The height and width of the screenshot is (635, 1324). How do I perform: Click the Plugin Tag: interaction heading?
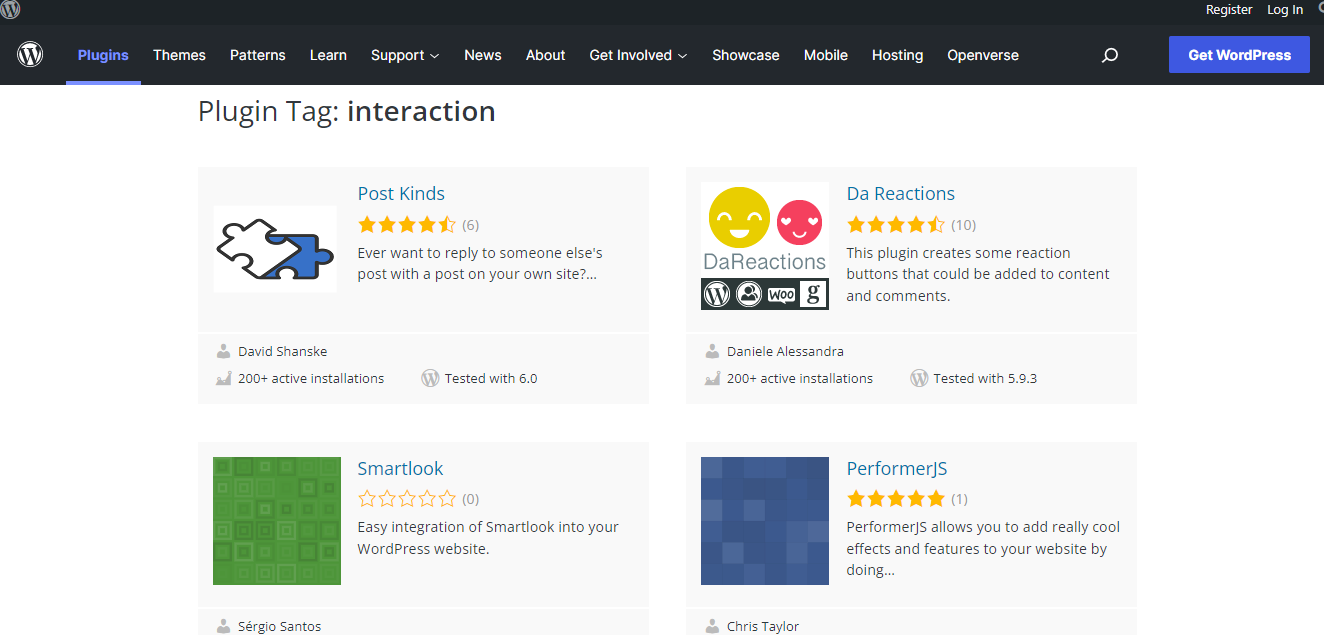347,111
